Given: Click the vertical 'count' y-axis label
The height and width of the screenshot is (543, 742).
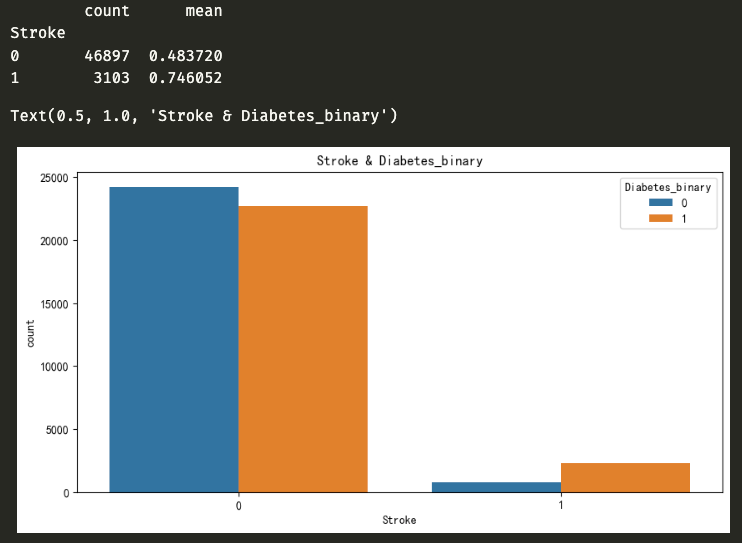Looking at the screenshot, I should pyautogui.click(x=30, y=333).
